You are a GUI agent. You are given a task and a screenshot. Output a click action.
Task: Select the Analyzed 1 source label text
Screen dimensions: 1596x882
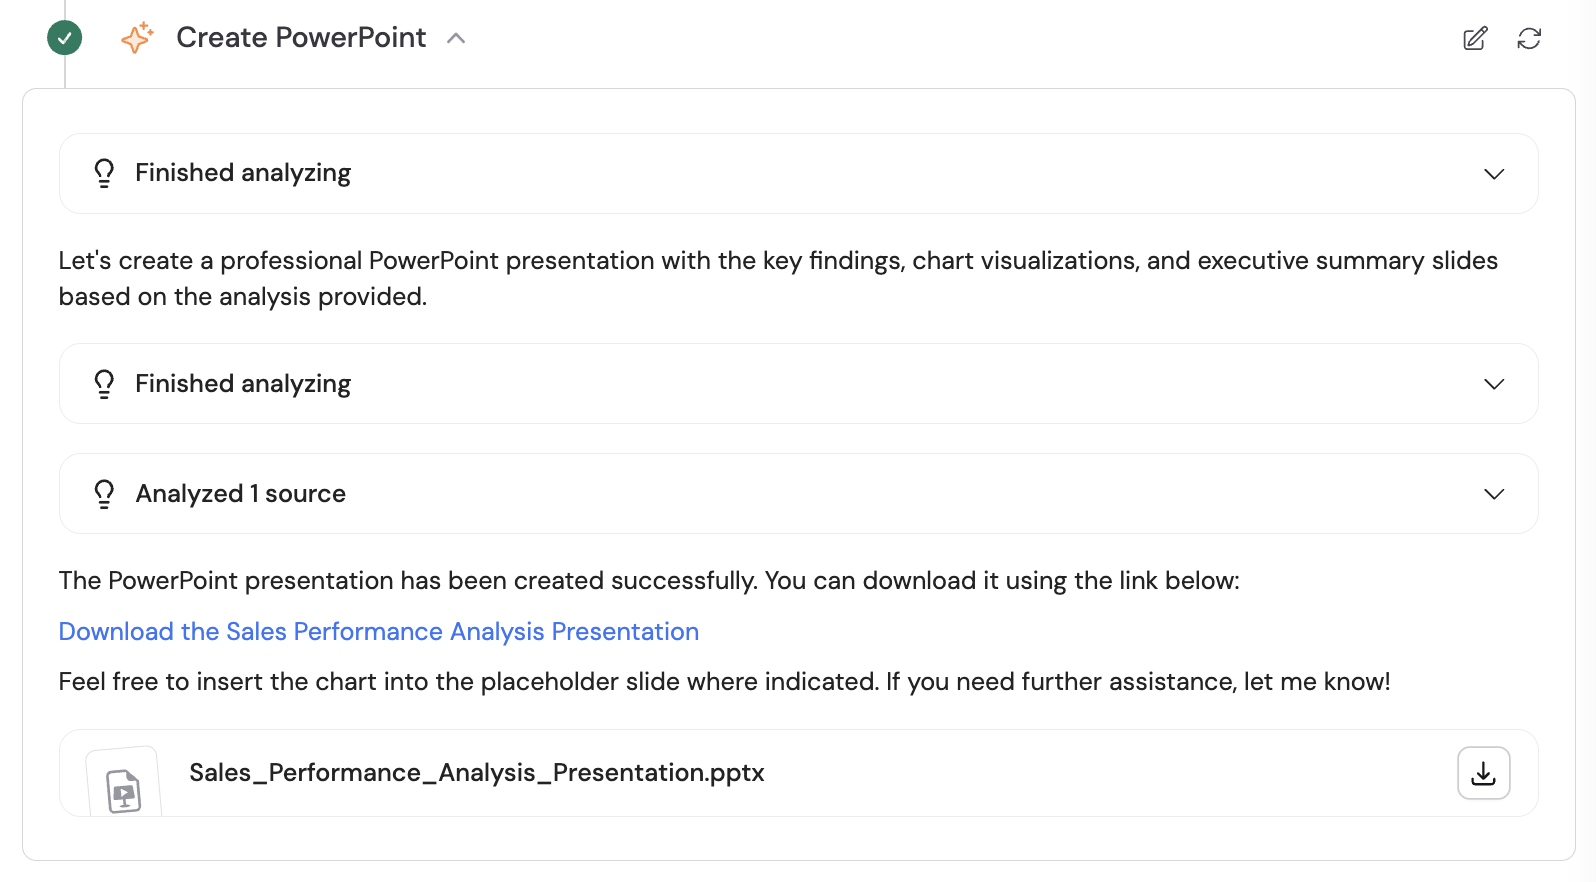tap(241, 493)
